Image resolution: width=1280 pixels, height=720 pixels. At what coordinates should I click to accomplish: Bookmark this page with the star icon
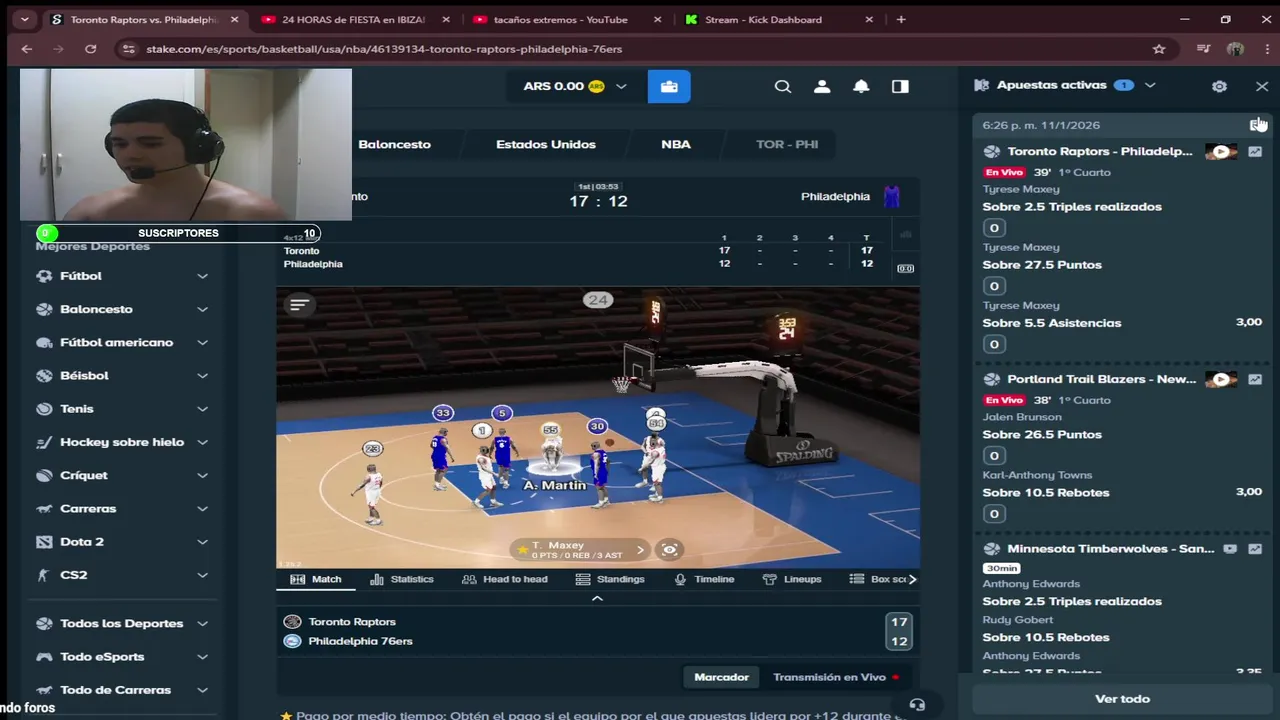(x=1159, y=49)
